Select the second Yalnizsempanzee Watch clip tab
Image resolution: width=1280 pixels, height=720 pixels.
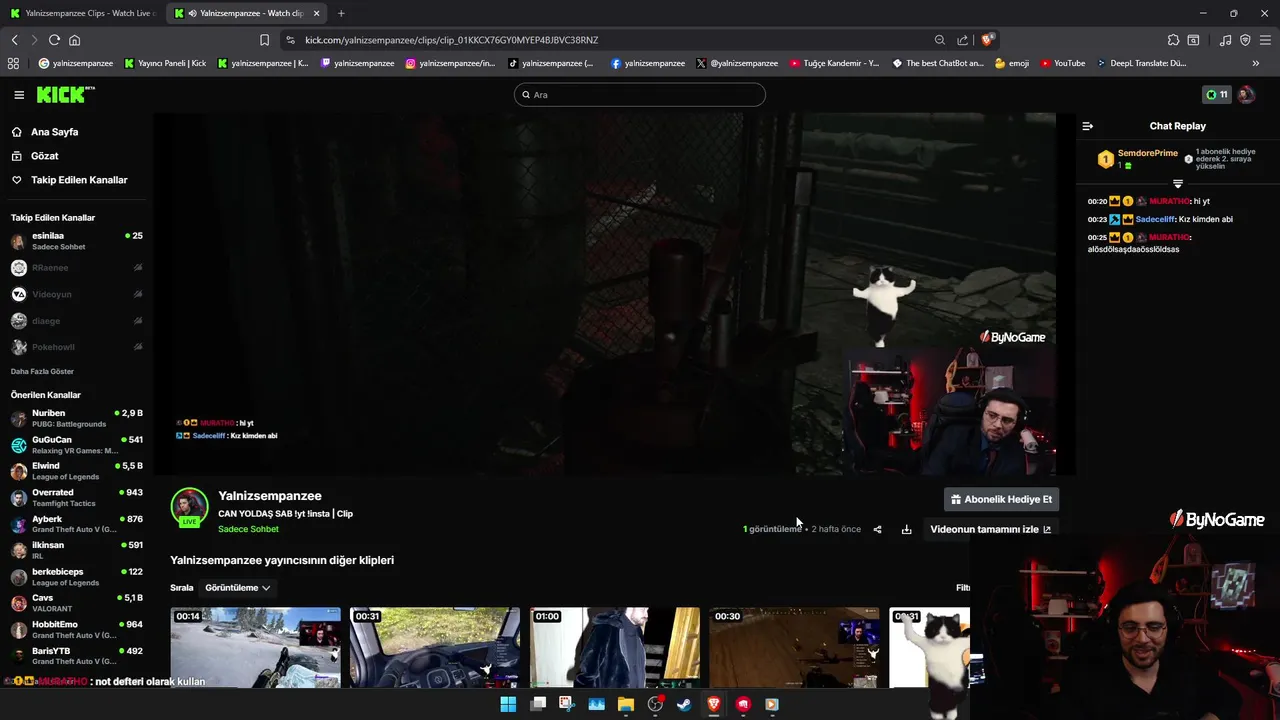click(245, 13)
